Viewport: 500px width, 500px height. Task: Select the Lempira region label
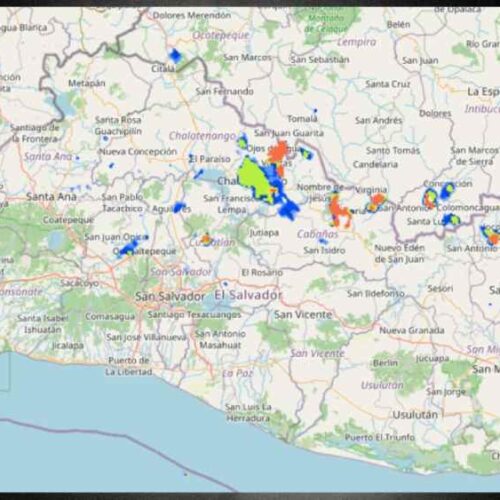(357, 42)
